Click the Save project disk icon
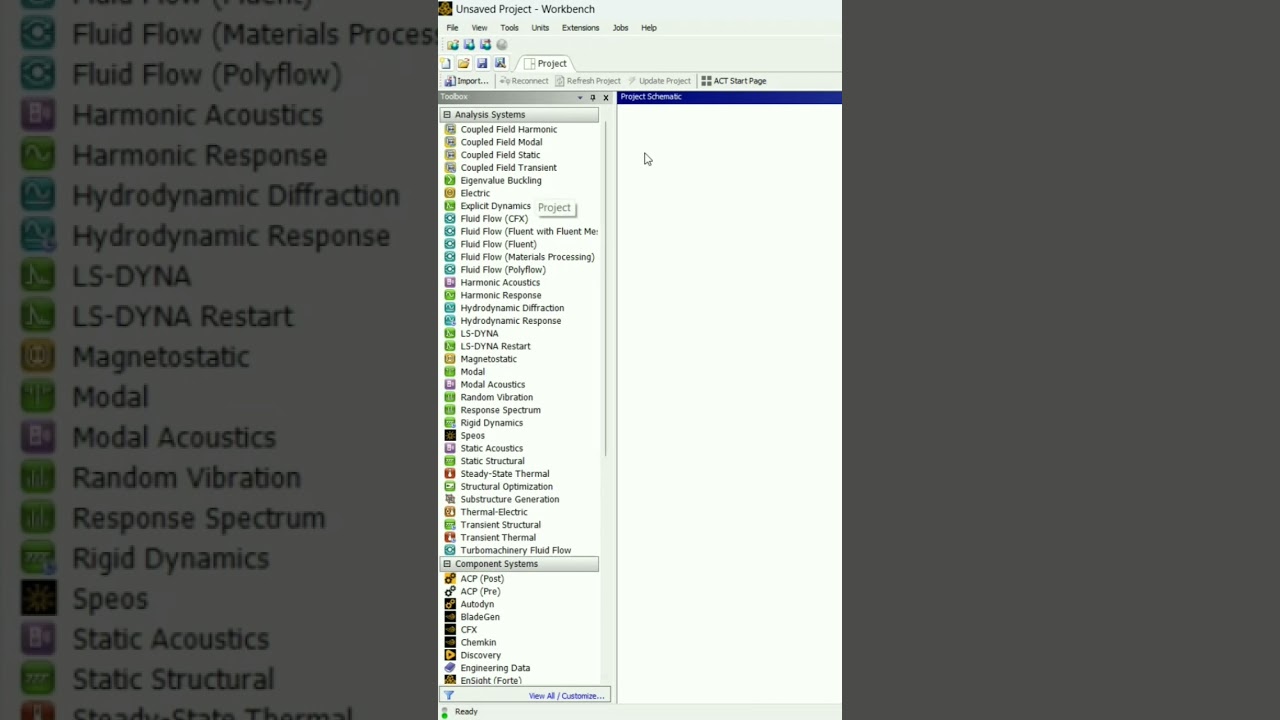This screenshot has height=720, width=1280. tap(481, 63)
